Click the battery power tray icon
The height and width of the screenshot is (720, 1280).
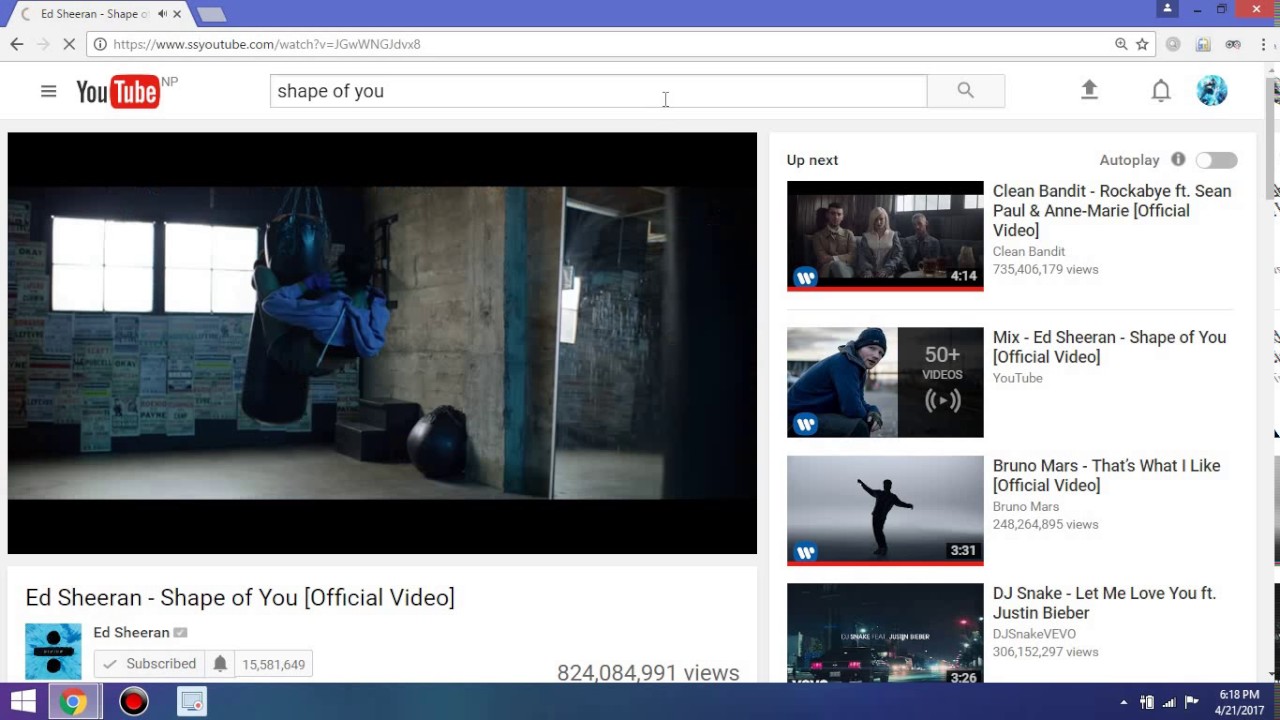[1147, 702]
